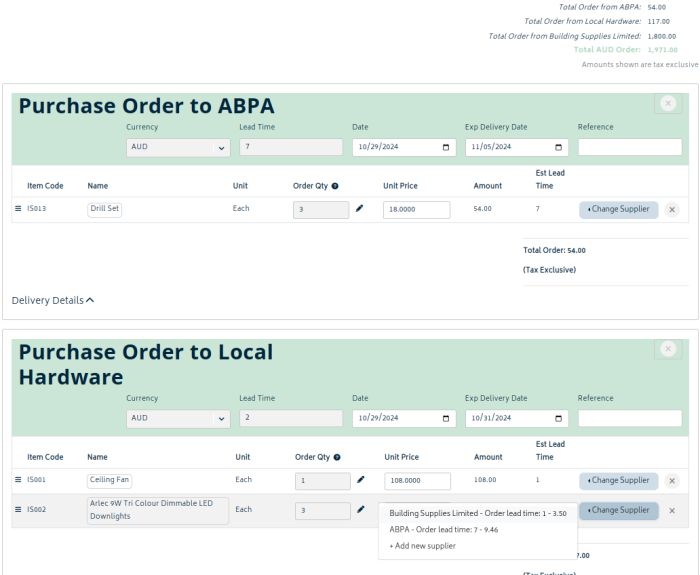
Task: Close the Purchase Order to ABPA card
Action: (x=668, y=104)
